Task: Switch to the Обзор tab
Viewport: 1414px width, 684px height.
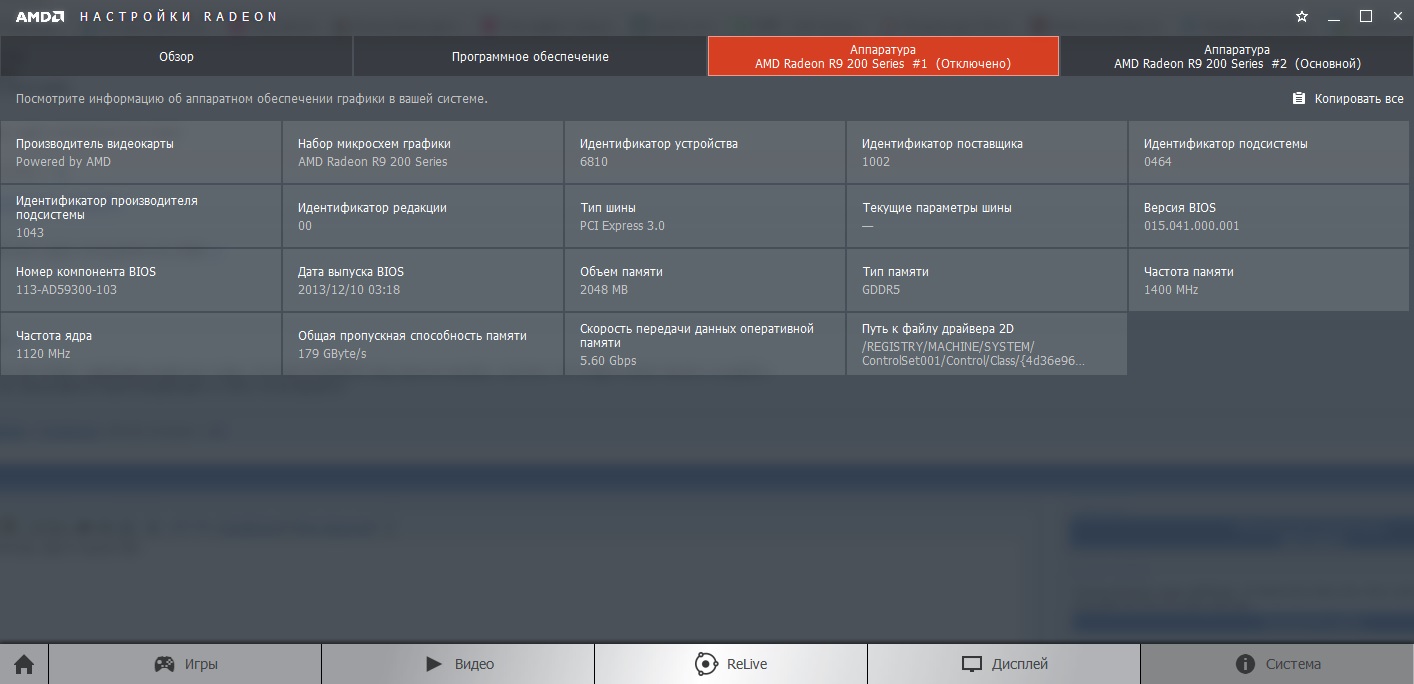Action: pyautogui.click(x=176, y=56)
